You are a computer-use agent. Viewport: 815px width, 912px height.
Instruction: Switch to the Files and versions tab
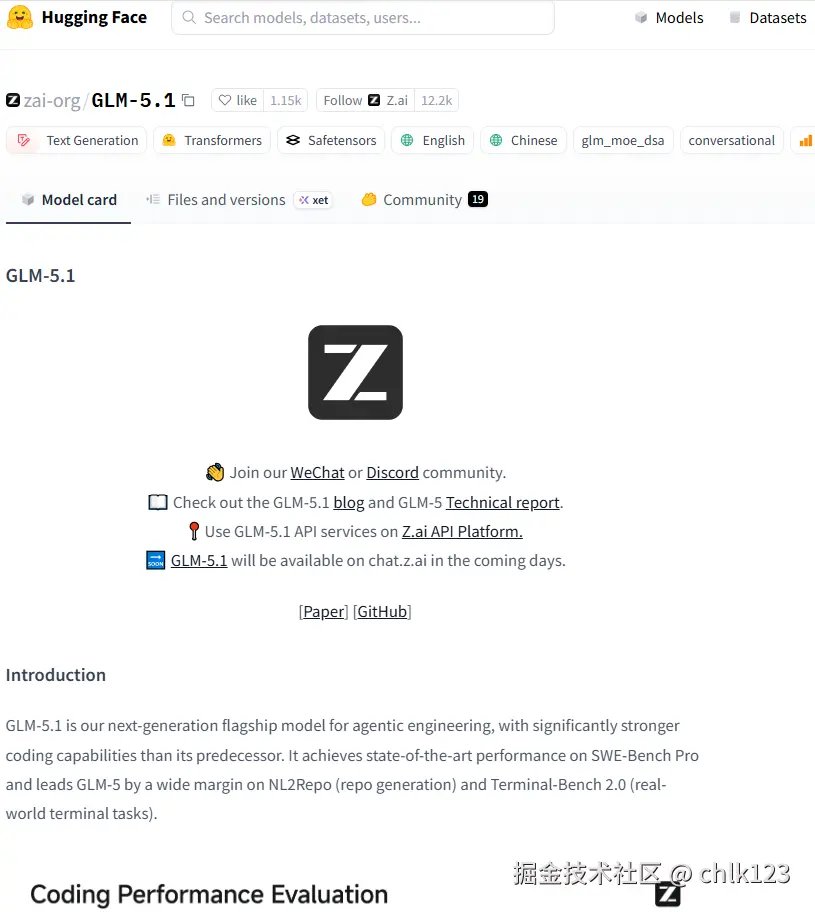pyautogui.click(x=226, y=200)
